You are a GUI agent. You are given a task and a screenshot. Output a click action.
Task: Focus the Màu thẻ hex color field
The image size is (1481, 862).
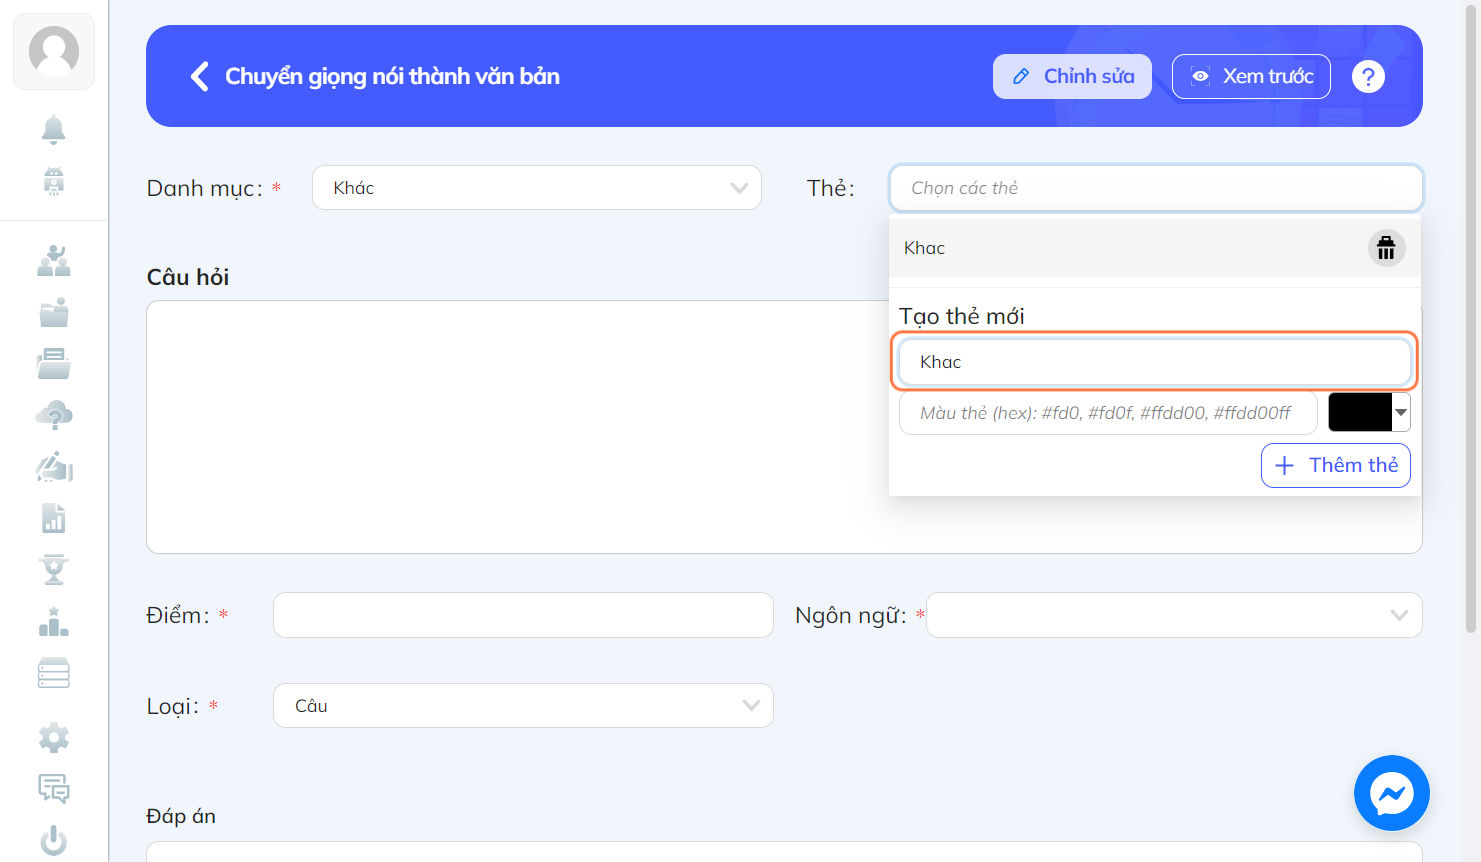[x=1108, y=413]
